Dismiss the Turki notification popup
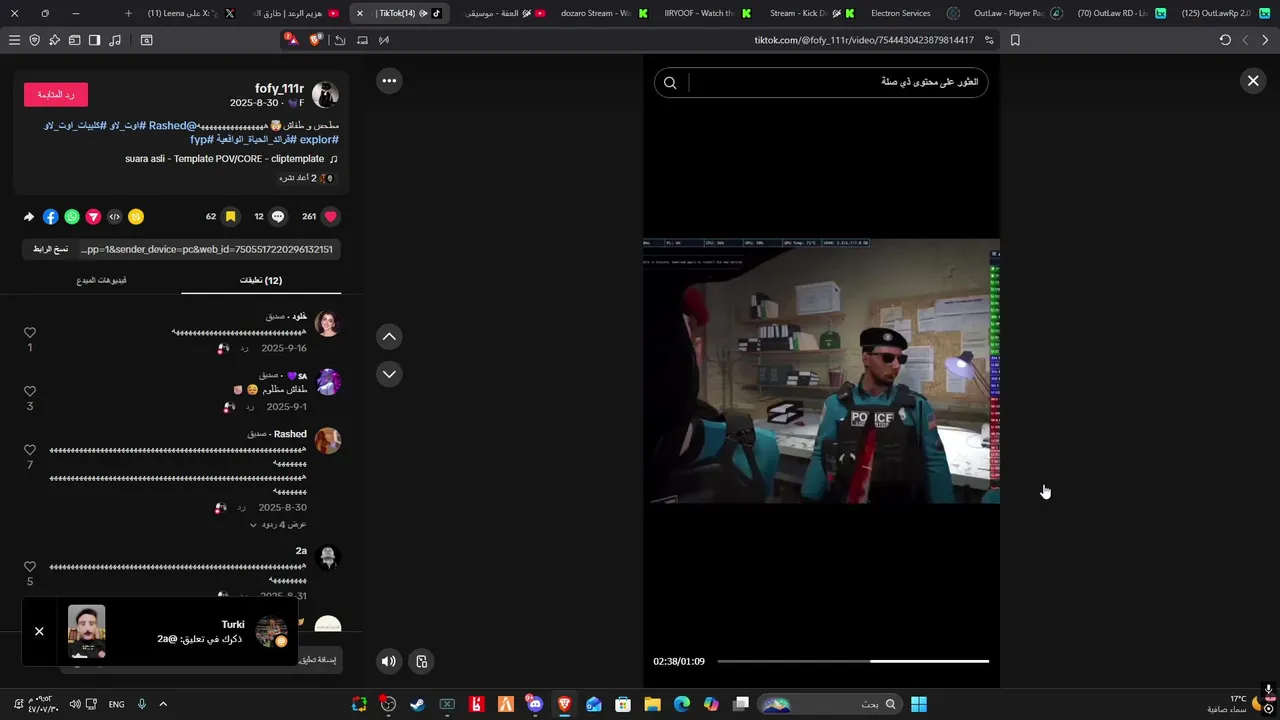 click(39, 631)
